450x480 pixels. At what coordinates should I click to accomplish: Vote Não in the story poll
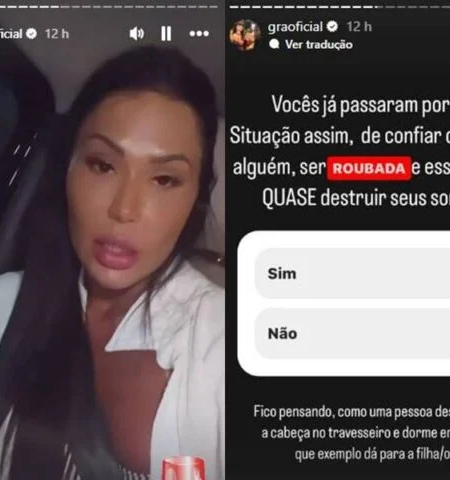coord(352,334)
